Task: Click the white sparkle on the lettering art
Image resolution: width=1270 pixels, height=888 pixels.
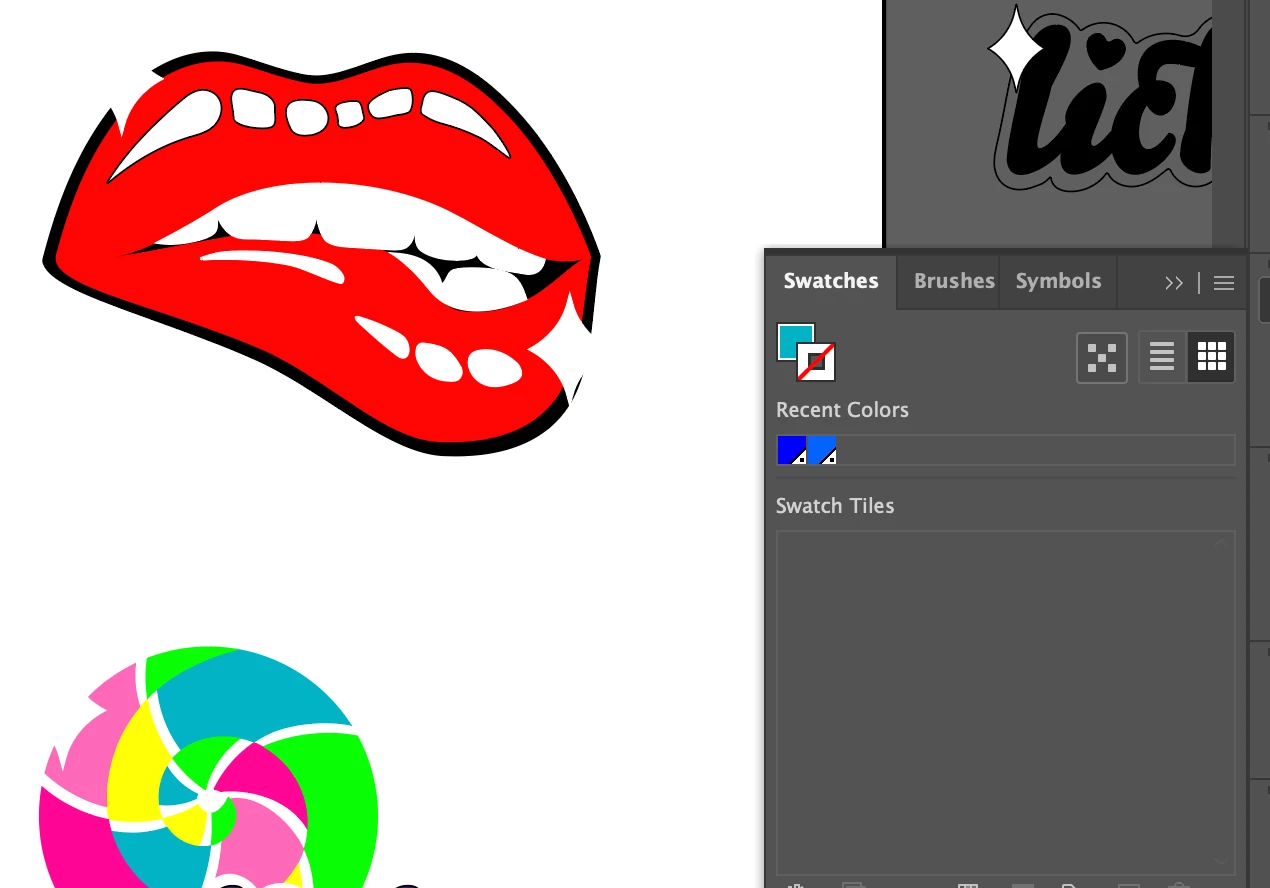Action: (1015, 48)
